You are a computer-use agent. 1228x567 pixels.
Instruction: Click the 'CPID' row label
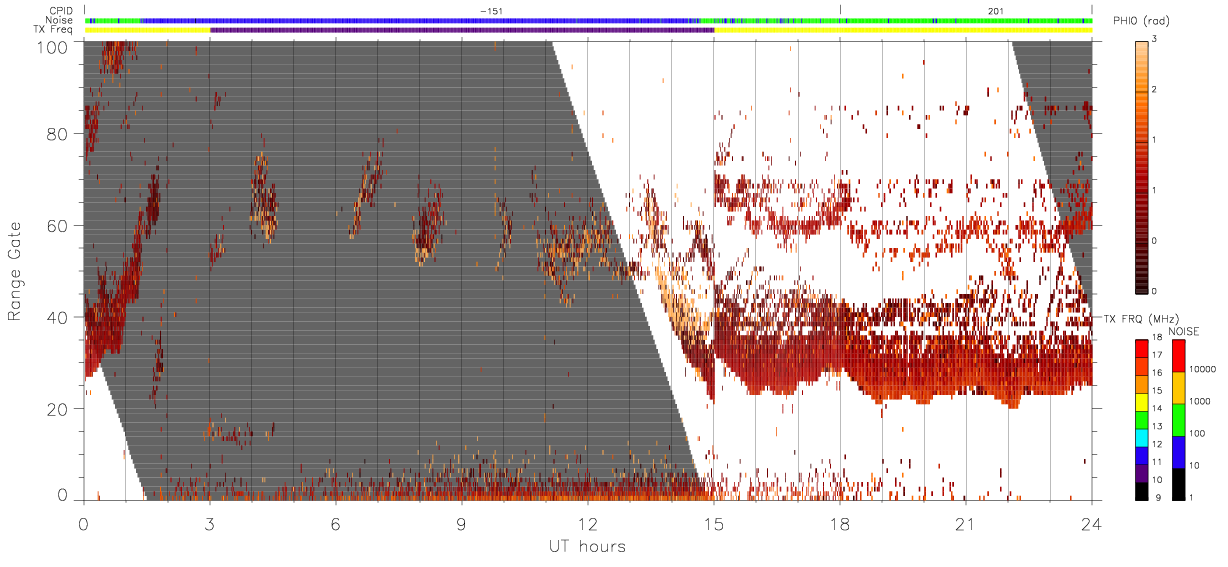60,10
